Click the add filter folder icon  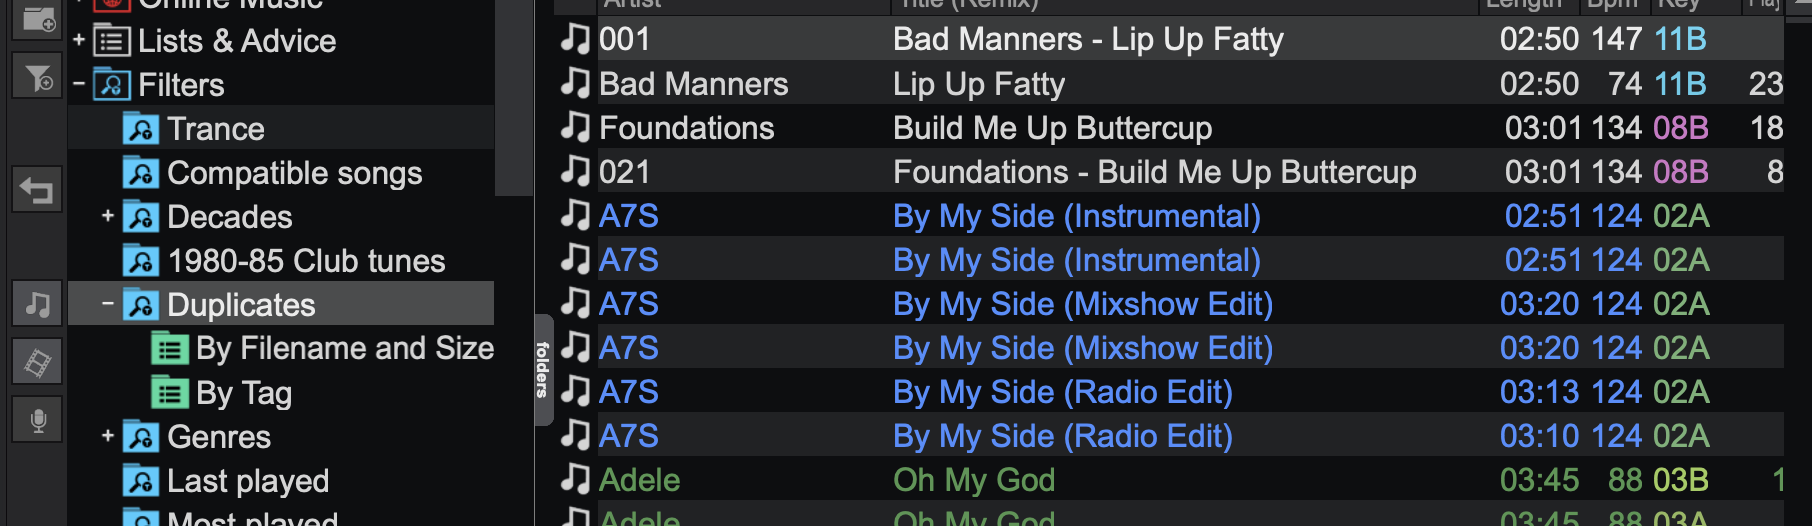38,76
